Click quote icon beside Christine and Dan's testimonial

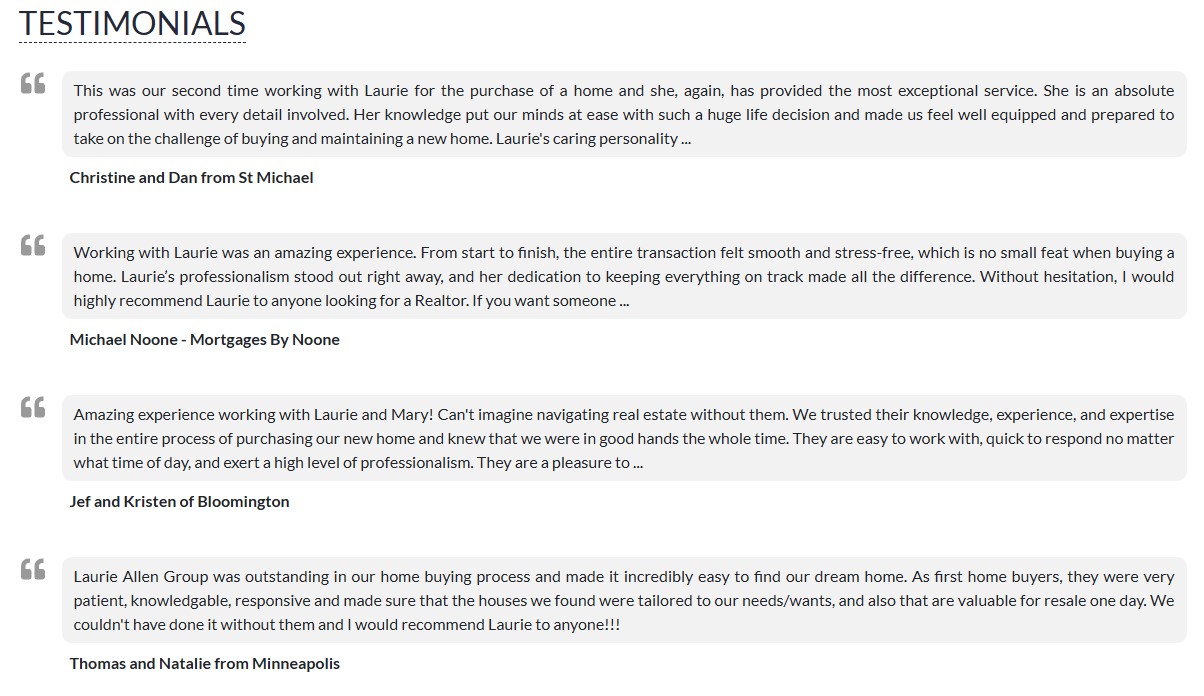tap(33, 83)
